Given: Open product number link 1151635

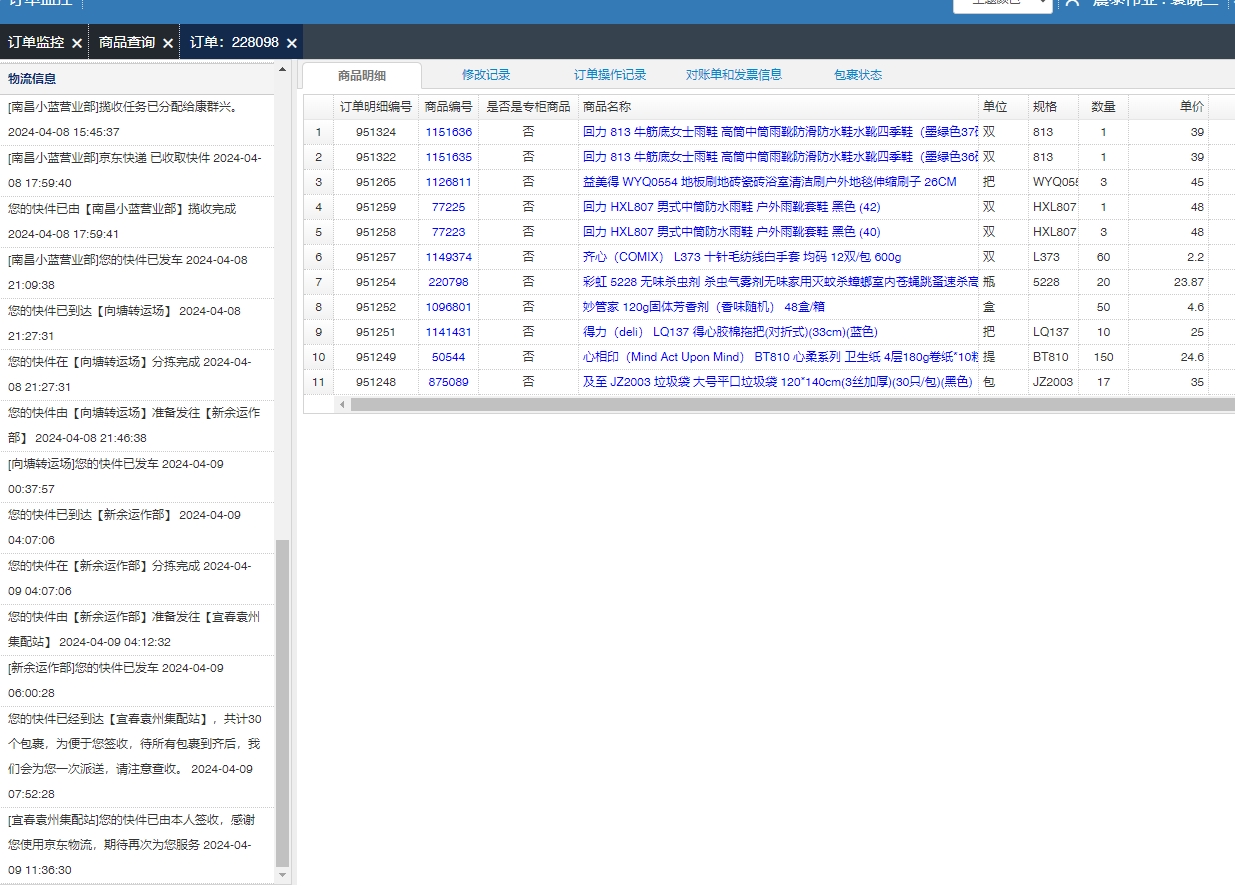Looking at the screenshot, I should pos(448,157).
